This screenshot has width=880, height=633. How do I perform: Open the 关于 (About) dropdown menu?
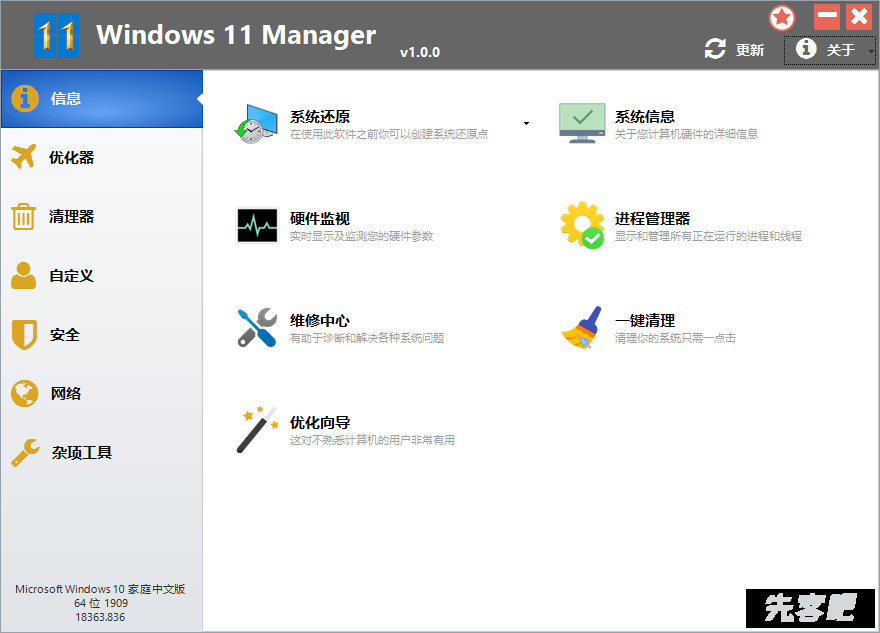(830, 50)
